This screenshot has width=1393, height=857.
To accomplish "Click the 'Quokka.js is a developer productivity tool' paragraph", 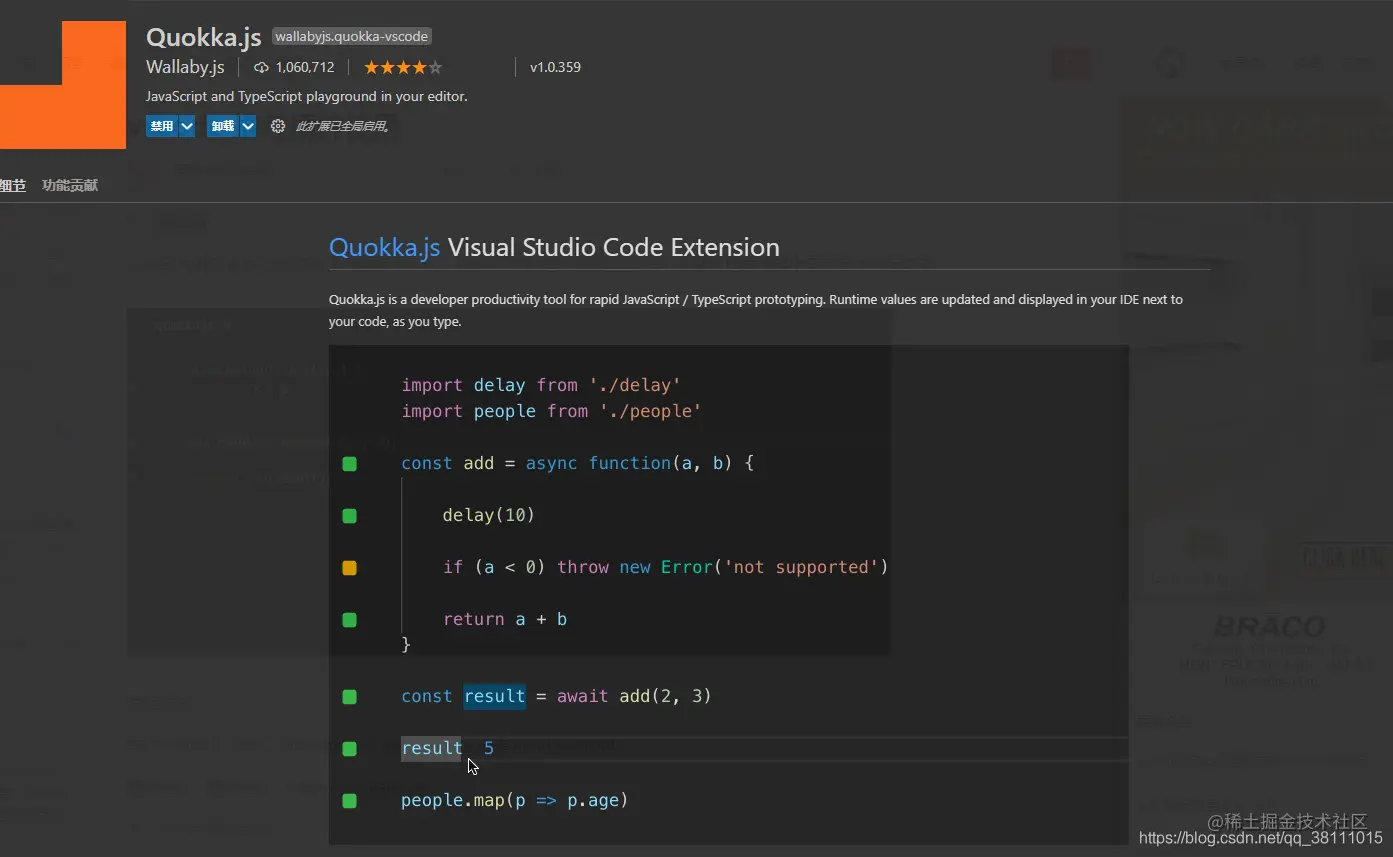I will tap(756, 310).
